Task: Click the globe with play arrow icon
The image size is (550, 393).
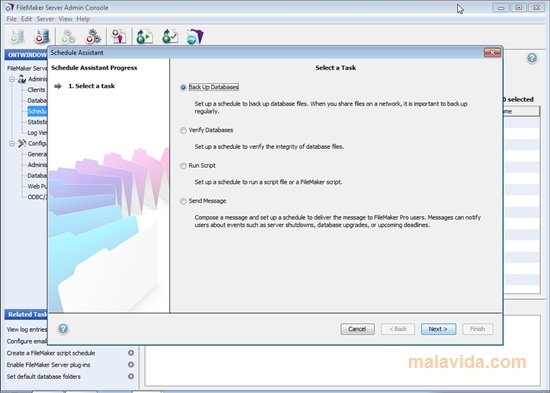Action: (x=145, y=36)
